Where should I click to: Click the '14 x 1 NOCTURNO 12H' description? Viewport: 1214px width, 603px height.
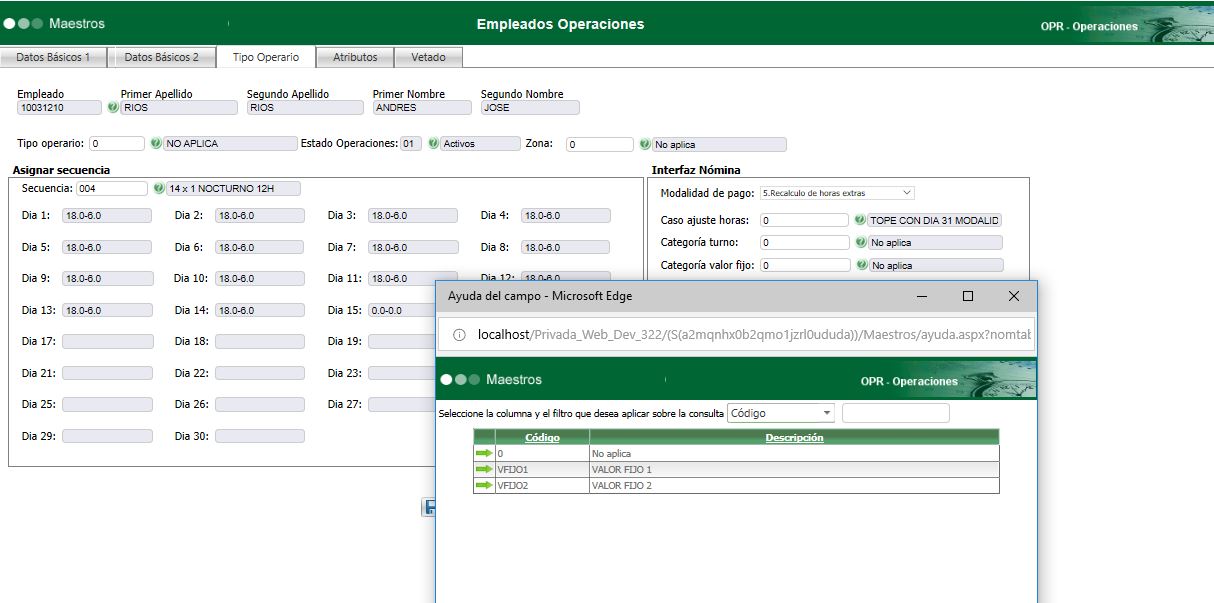coord(234,188)
